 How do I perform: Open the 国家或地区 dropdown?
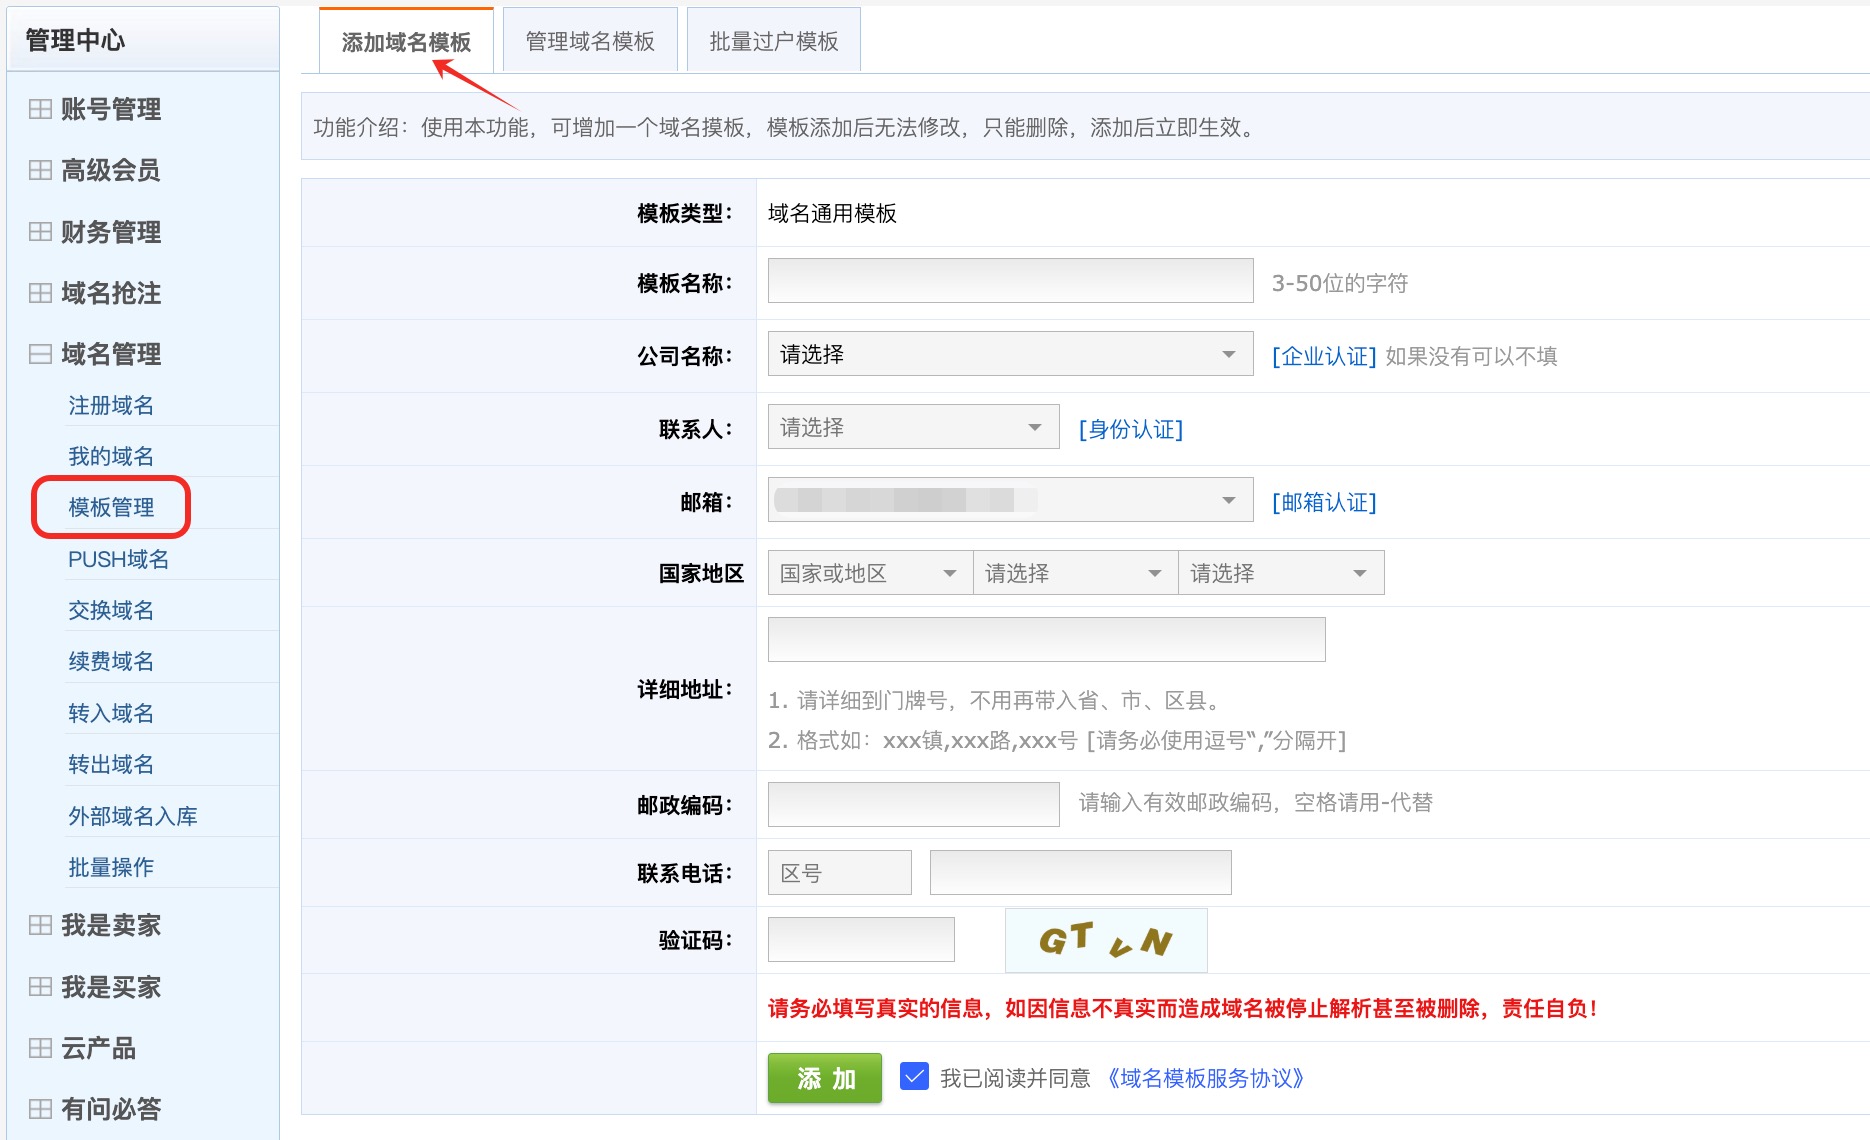point(869,573)
